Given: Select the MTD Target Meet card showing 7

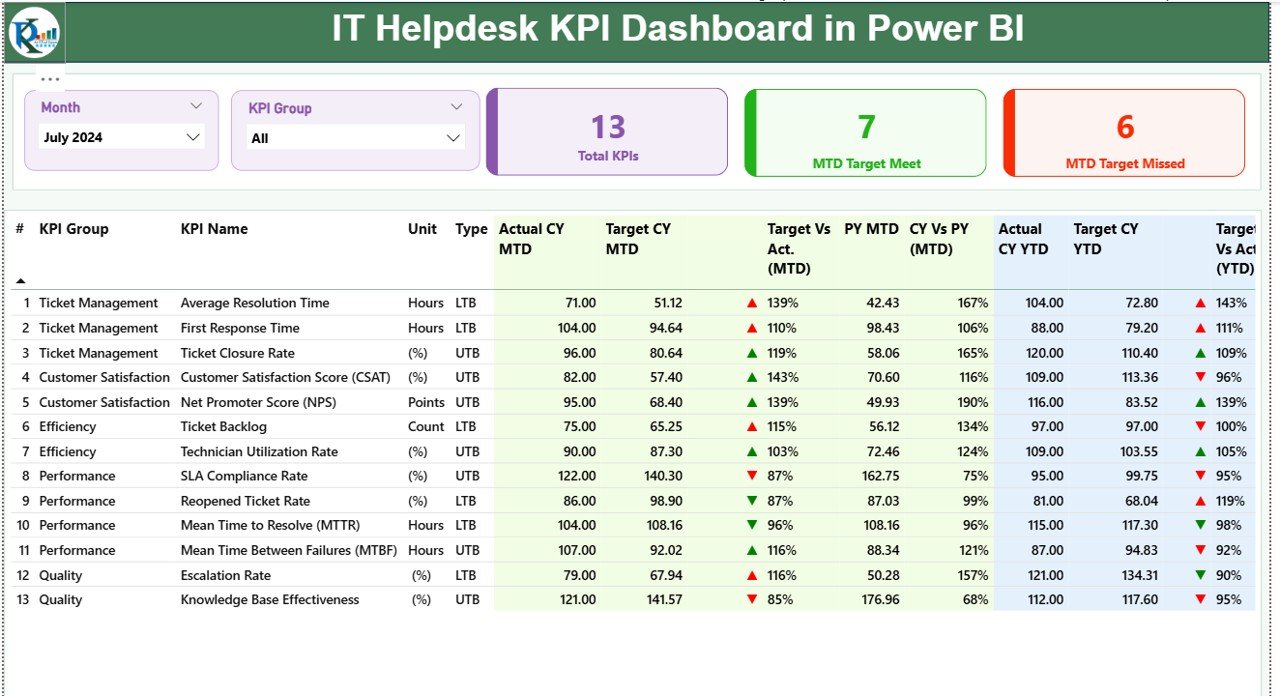Looking at the screenshot, I should [865, 131].
